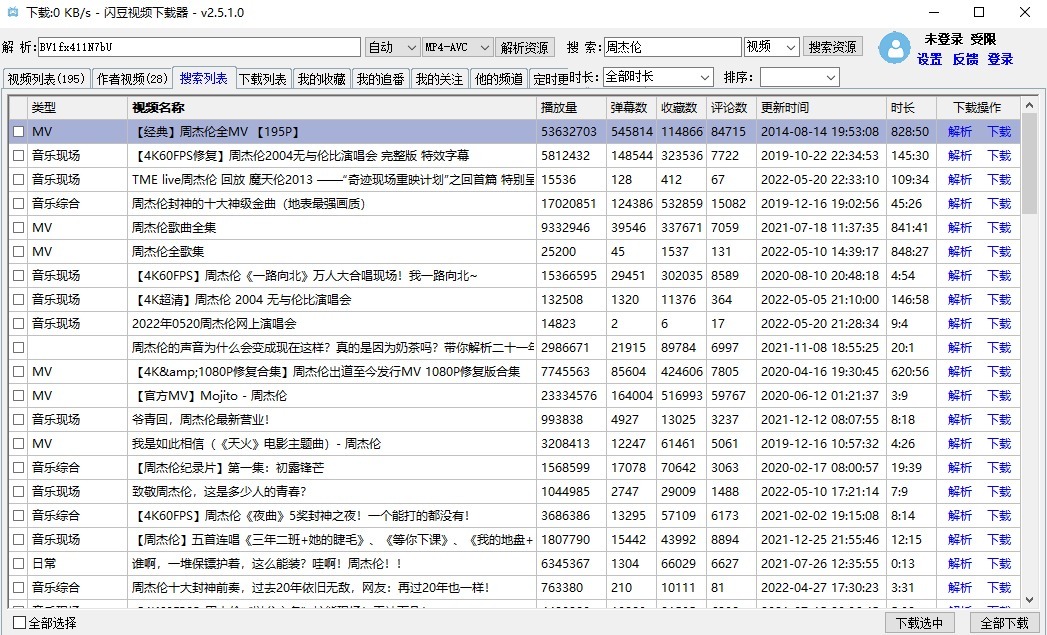This screenshot has width=1047, height=635.
Task: Check the box for 【经典】周杰伦全MV row
Action: pos(18,132)
